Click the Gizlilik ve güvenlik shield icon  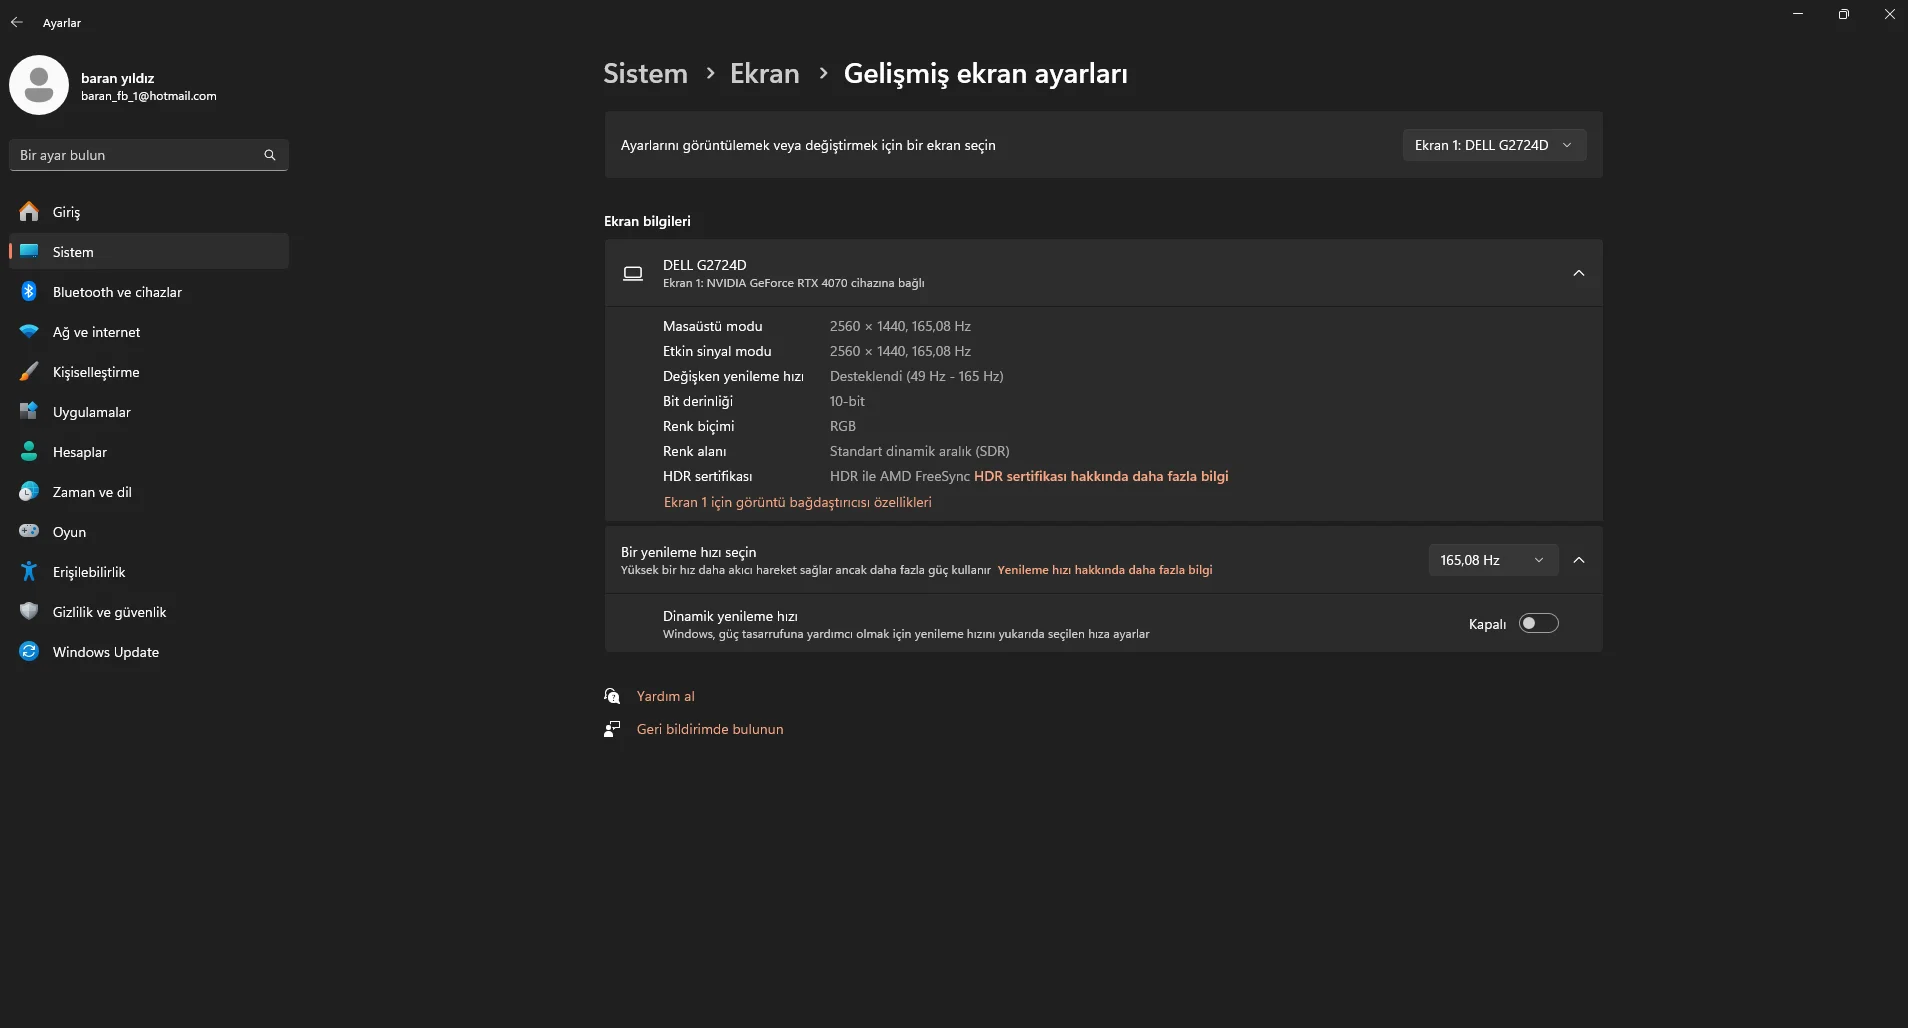click(29, 611)
